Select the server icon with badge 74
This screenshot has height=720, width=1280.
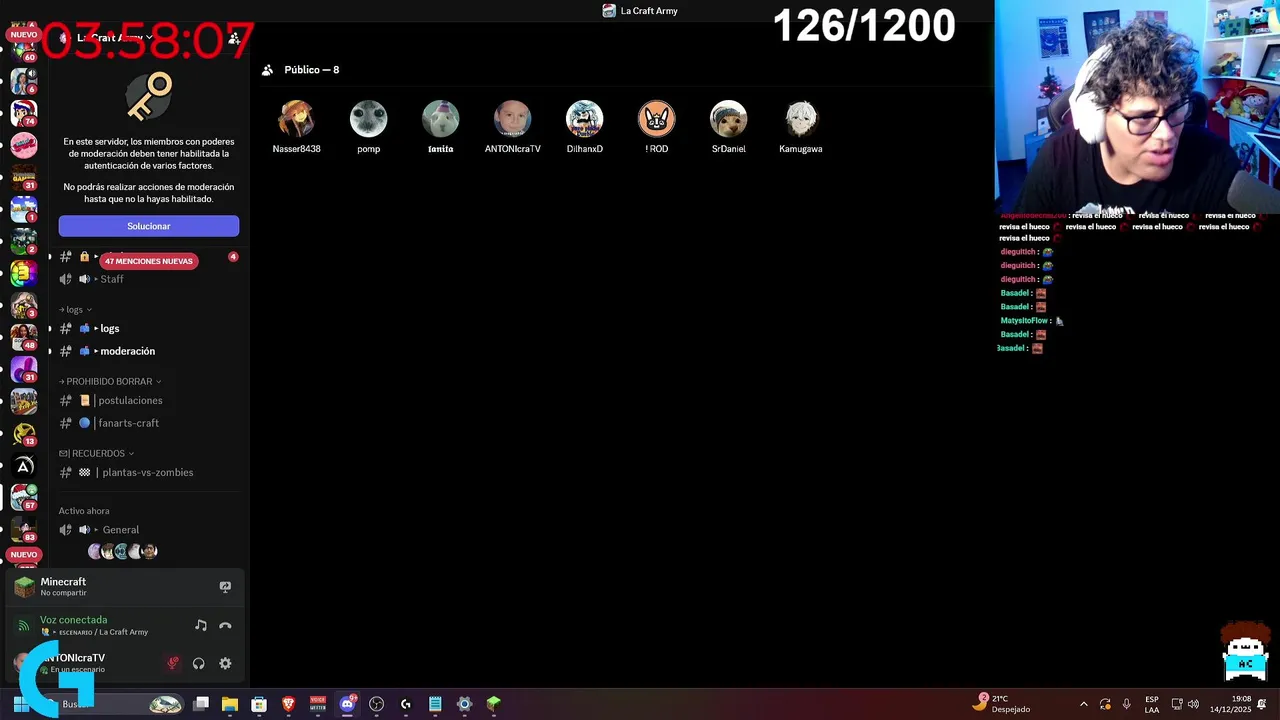click(24, 113)
